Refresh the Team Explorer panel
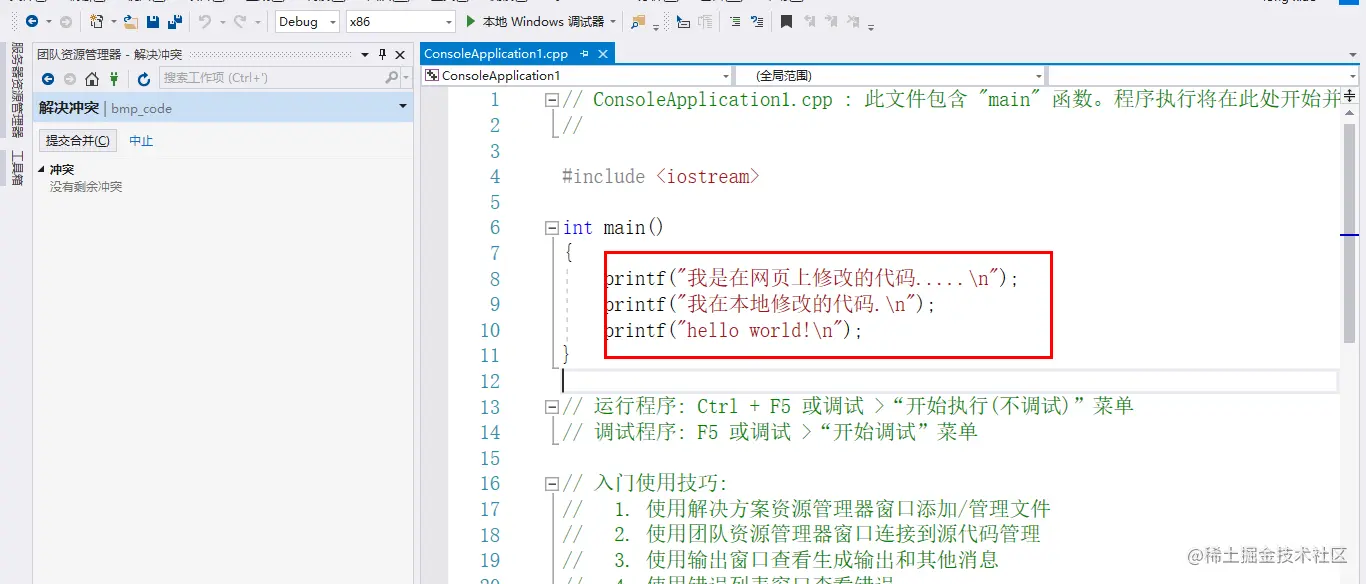 tap(144, 78)
